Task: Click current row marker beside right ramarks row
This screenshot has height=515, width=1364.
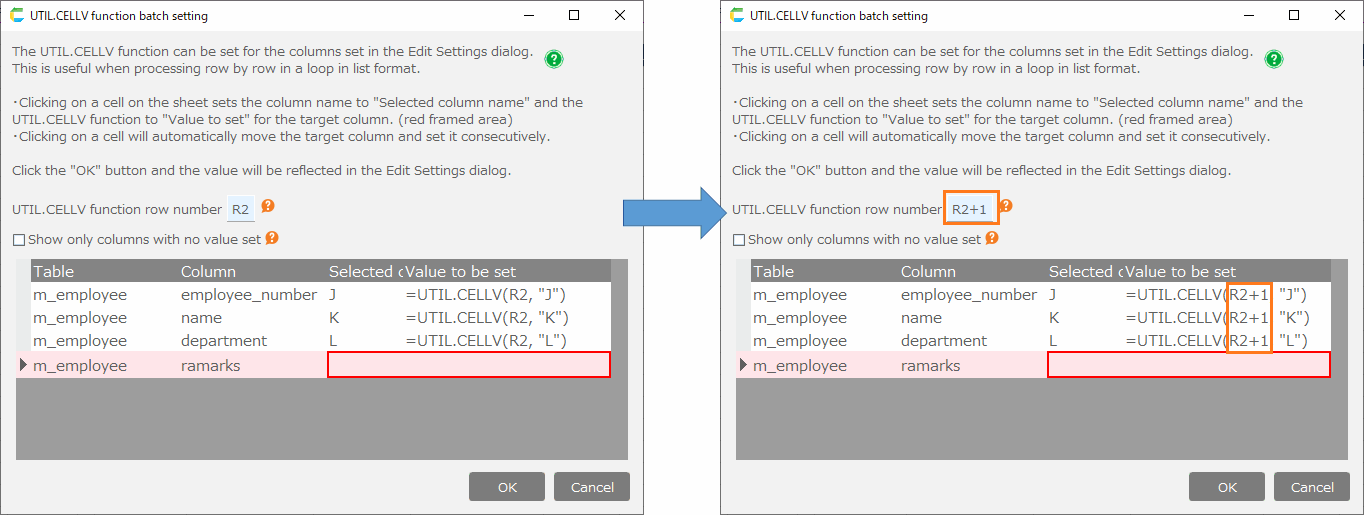Action: click(744, 365)
